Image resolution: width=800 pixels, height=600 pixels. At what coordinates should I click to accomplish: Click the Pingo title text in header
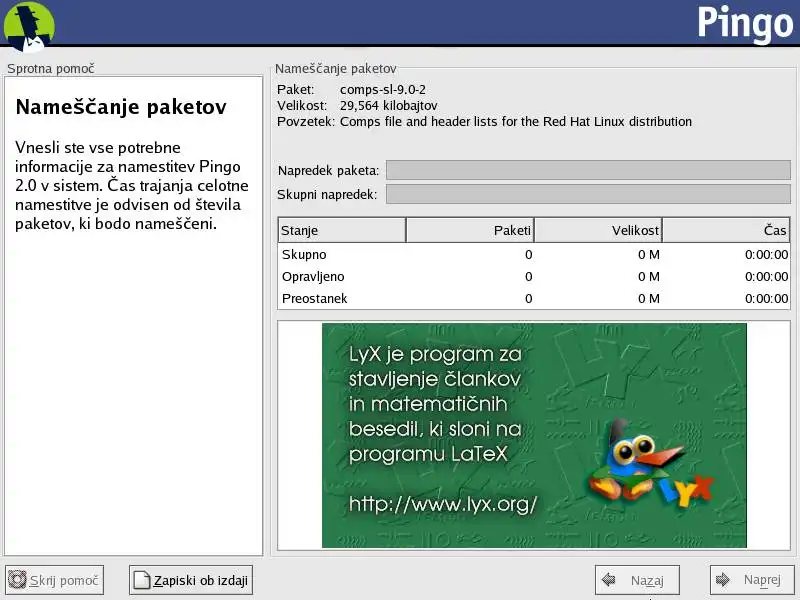(745, 23)
